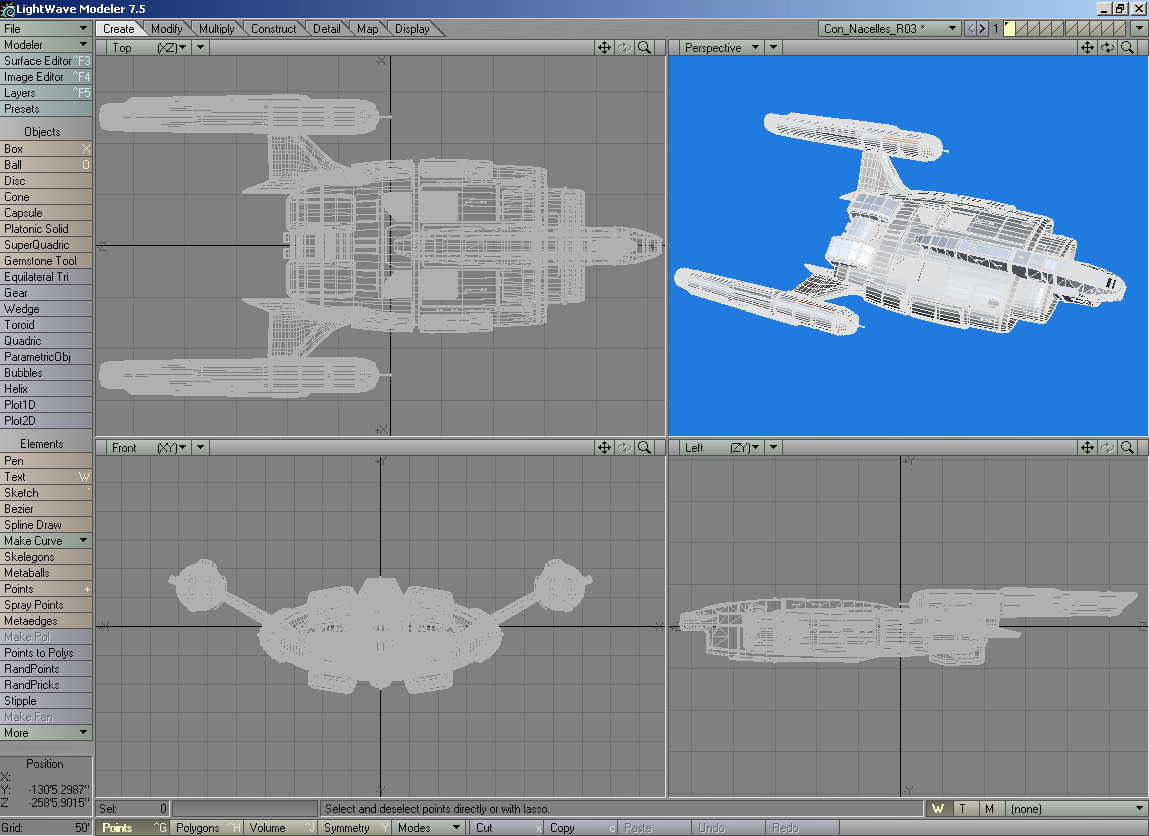Select the W weight map button
This screenshot has width=1149, height=836.
pos(938,809)
